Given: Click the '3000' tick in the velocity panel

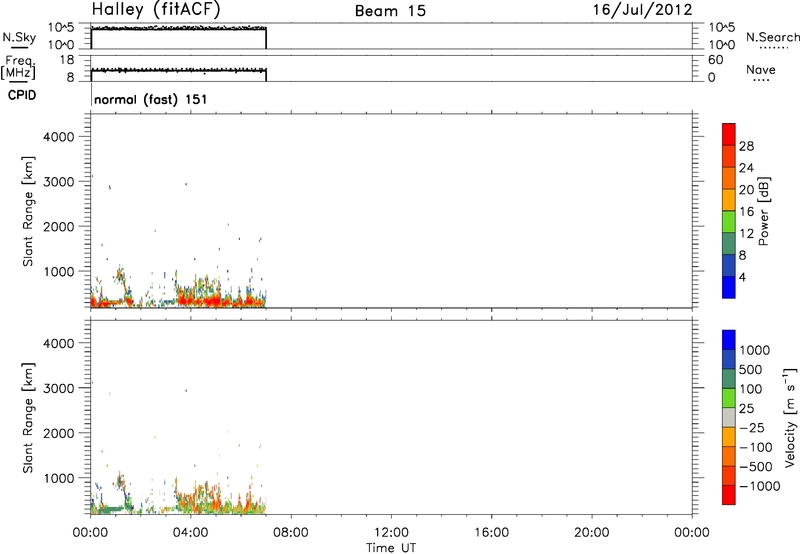Looking at the screenshot, I should (x=58, y=388).
